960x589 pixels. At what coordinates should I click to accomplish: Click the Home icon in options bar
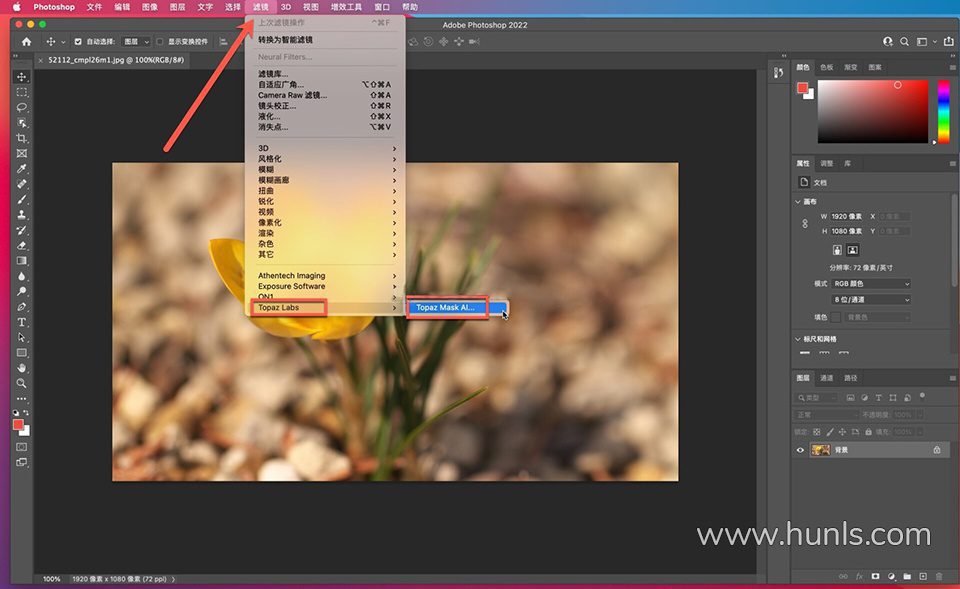coord(26,42)
